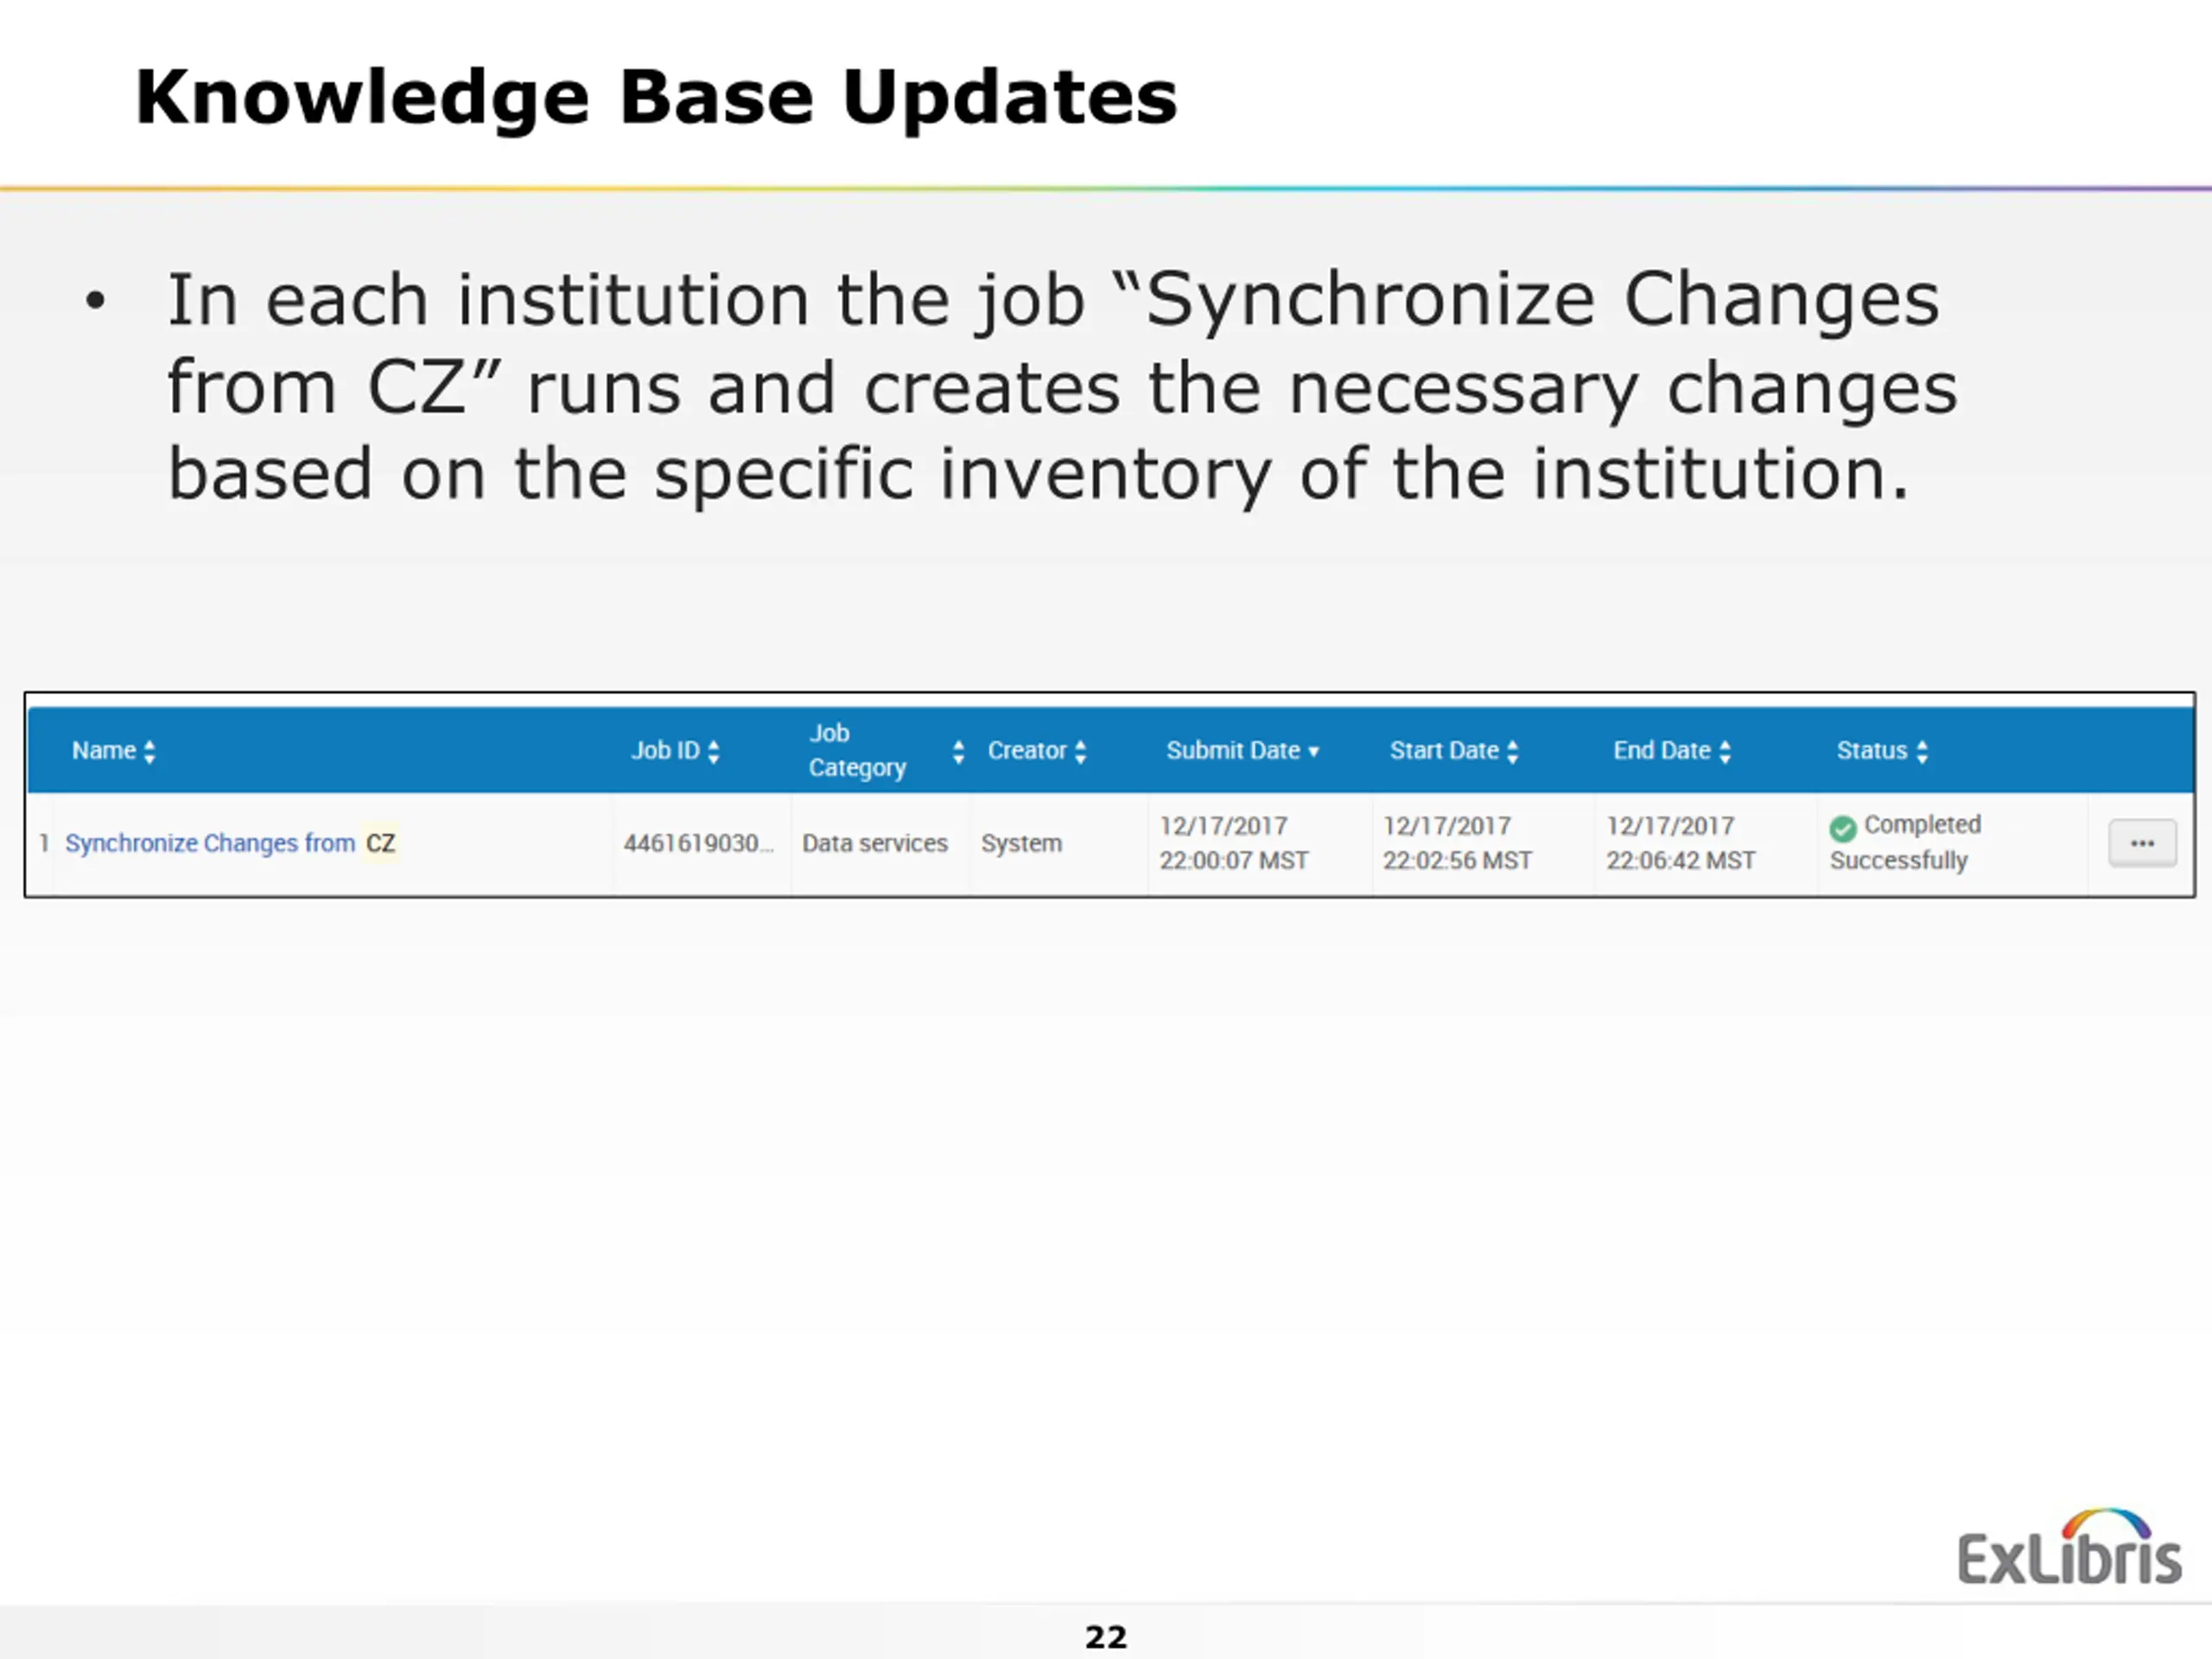
Task: Sort by End Date arrows icon
Action: click(x=1725, y=752)
